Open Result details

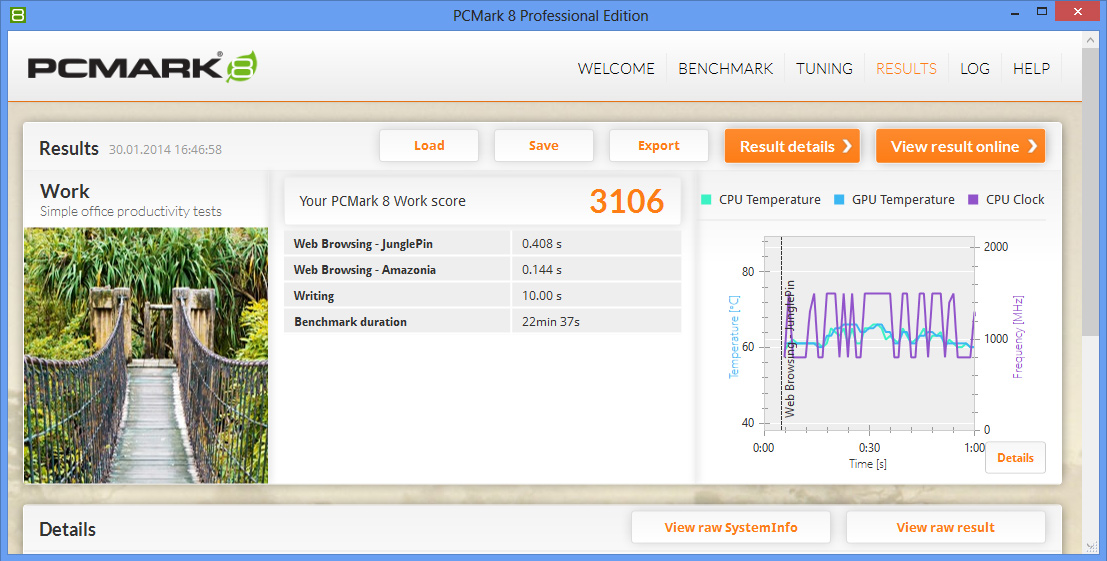tap(792, 146)
